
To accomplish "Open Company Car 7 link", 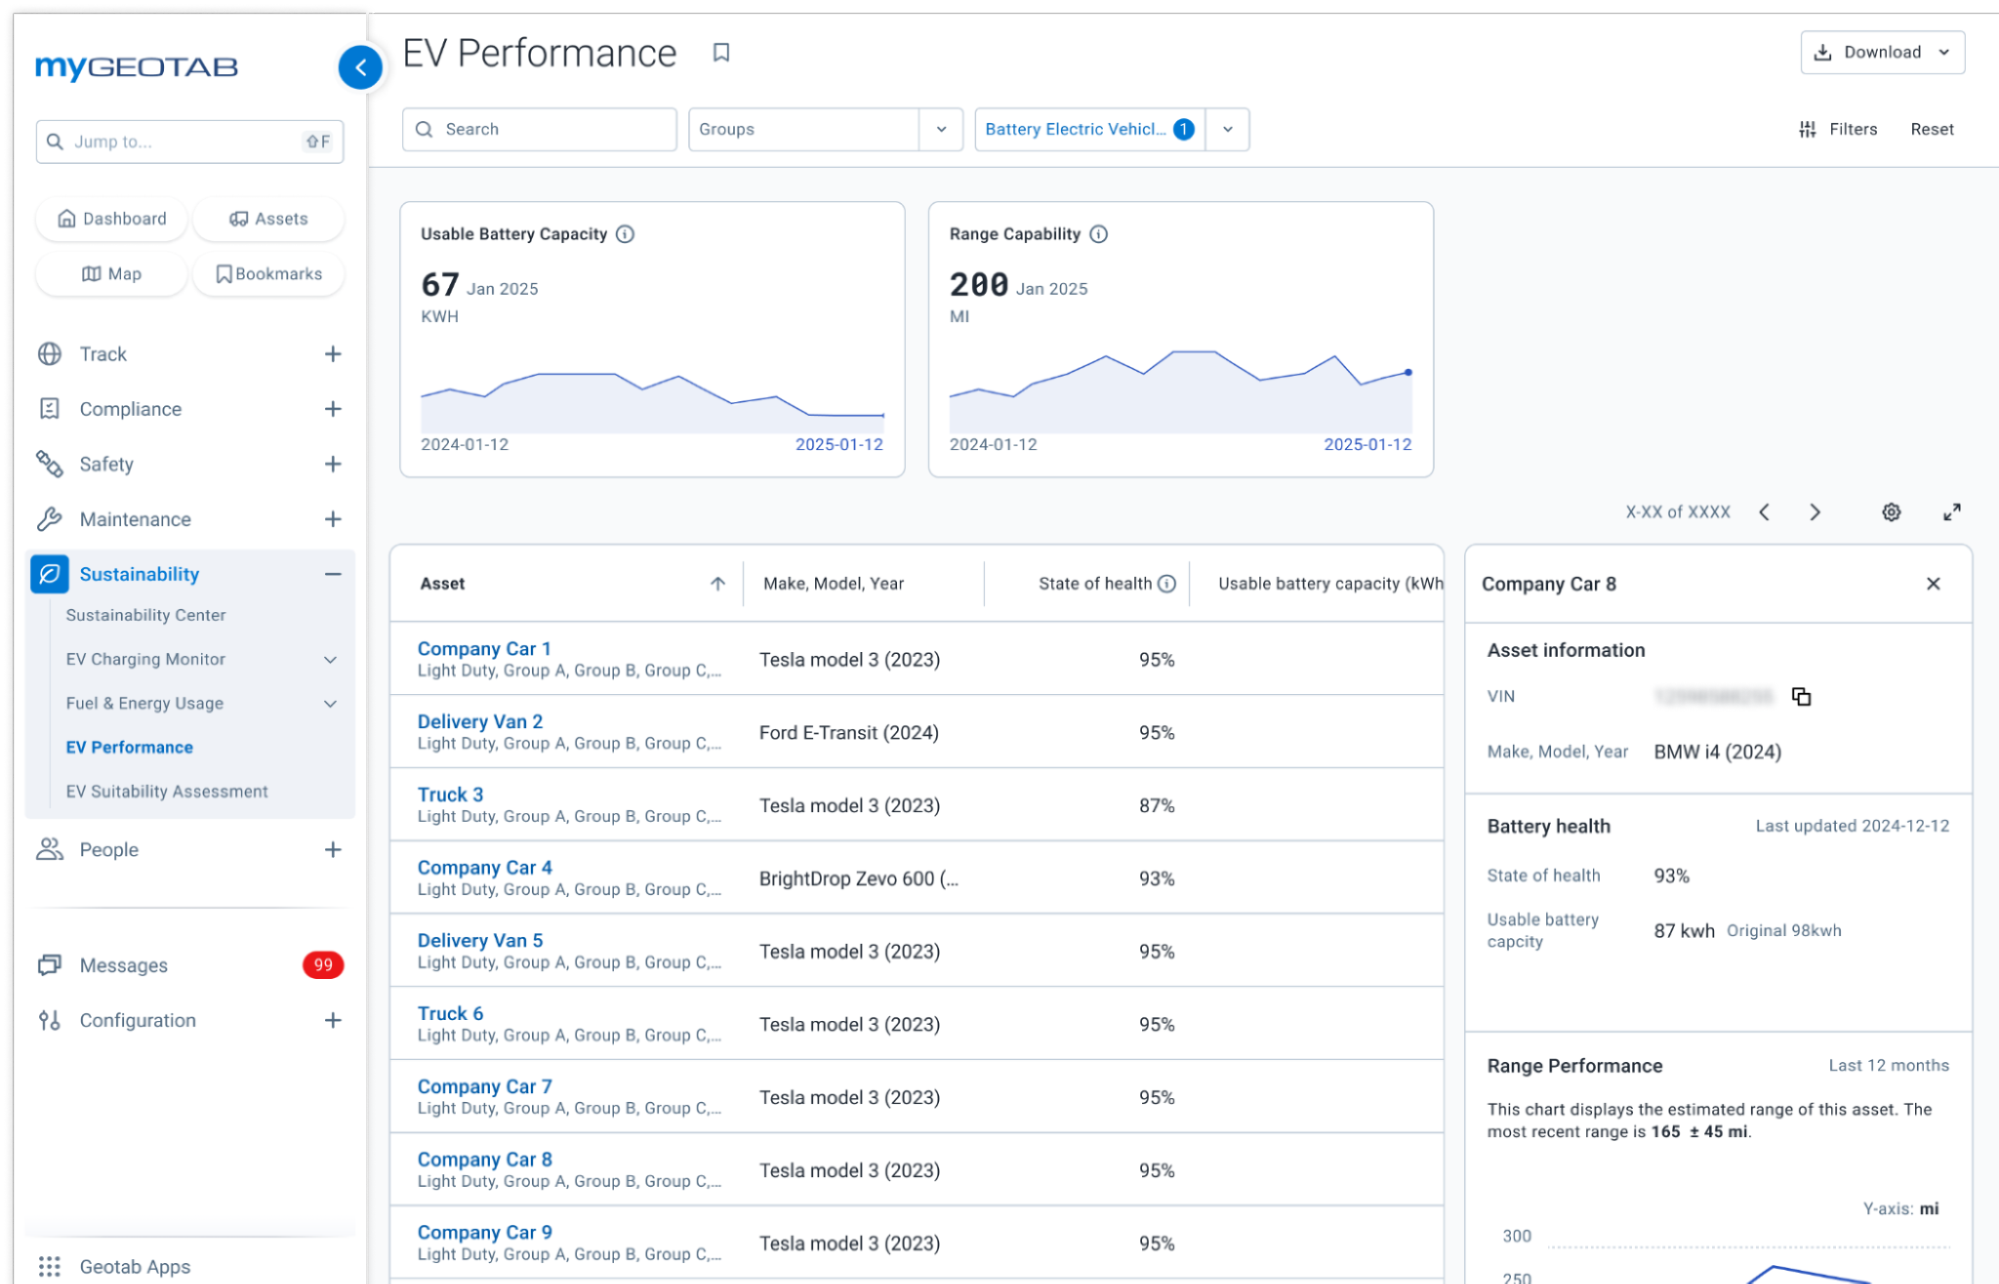I will [484, 1086].
